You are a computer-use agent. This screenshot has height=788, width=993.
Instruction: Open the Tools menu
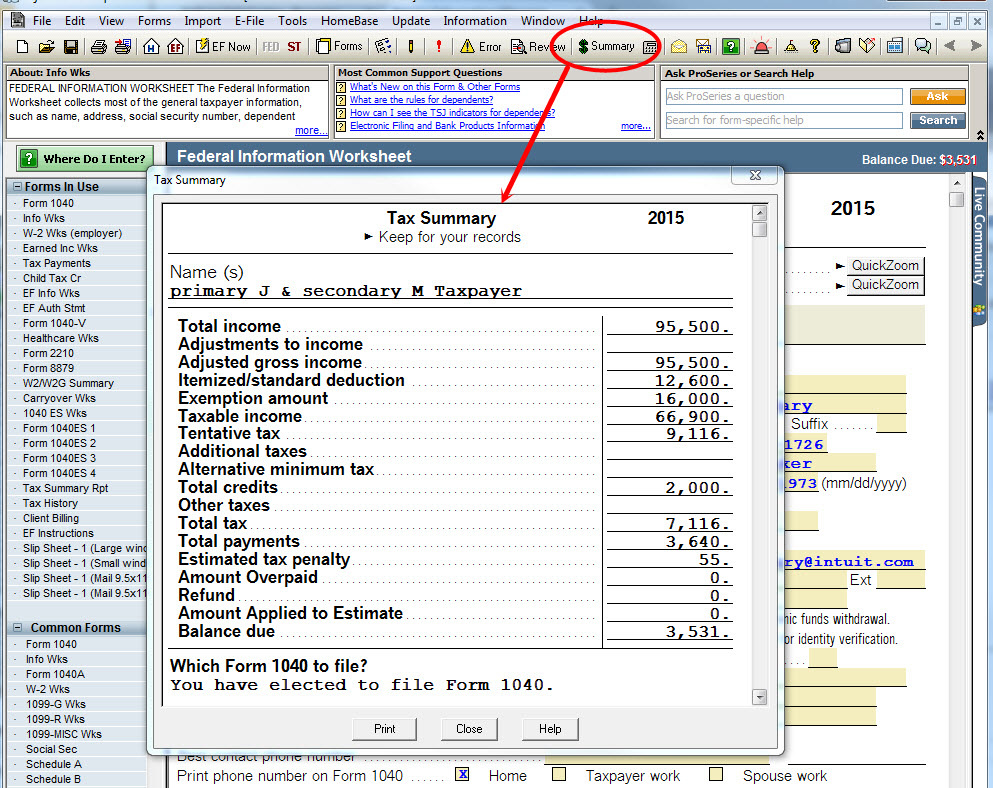coord(293,21)
